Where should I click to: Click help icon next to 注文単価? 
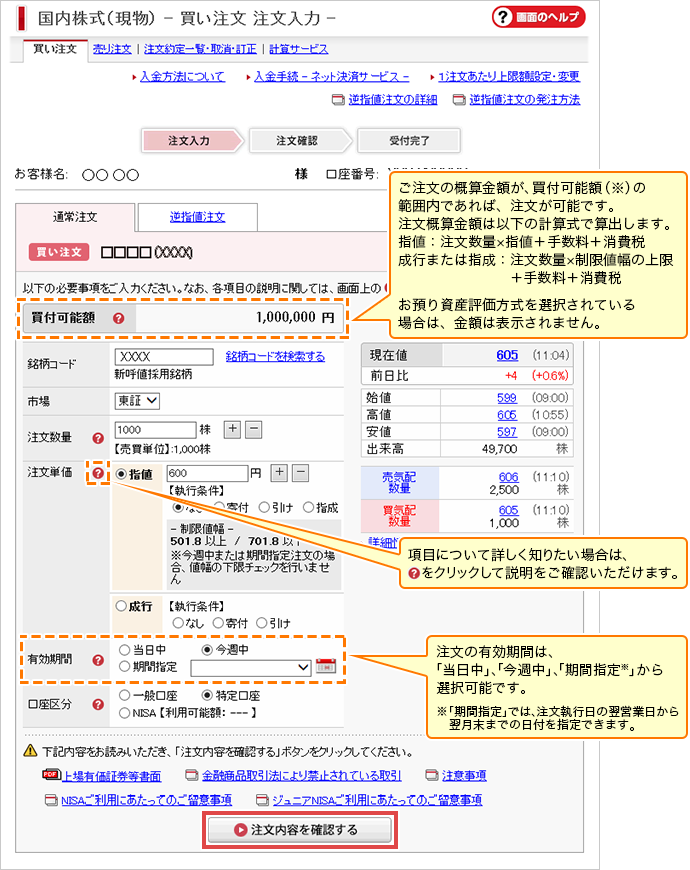[98, 473]
